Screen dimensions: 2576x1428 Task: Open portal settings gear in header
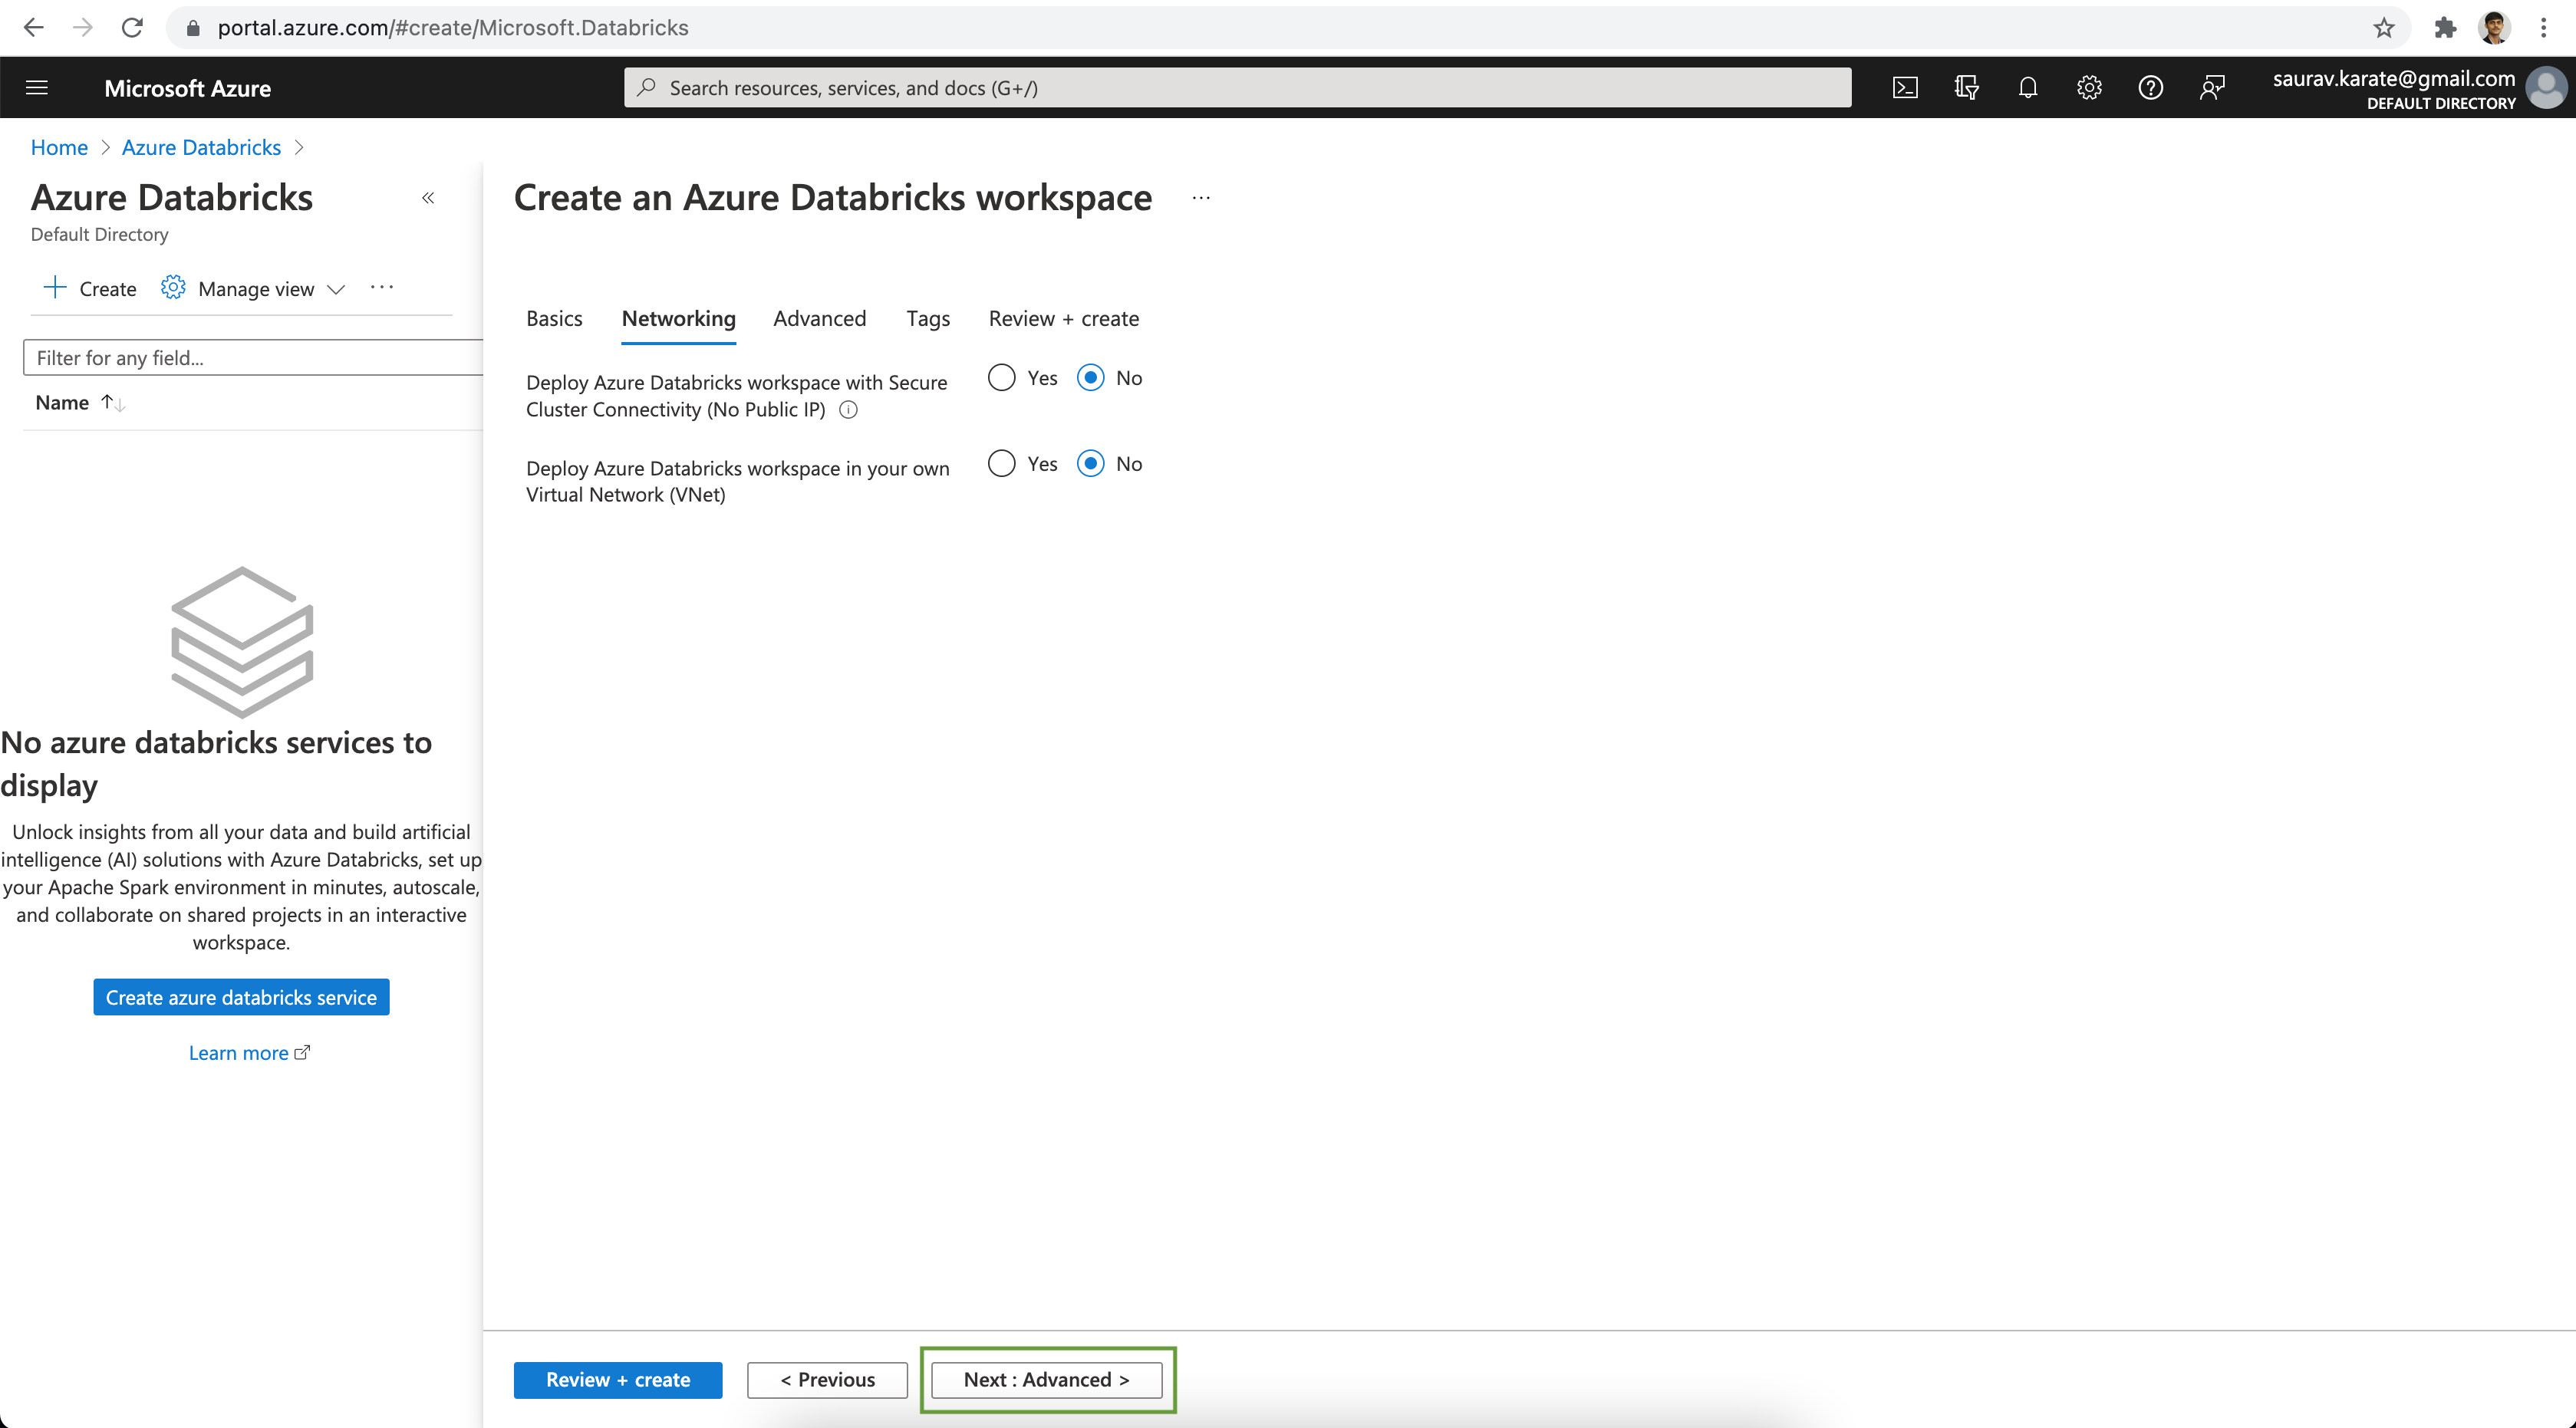(x=2089, y=88)
